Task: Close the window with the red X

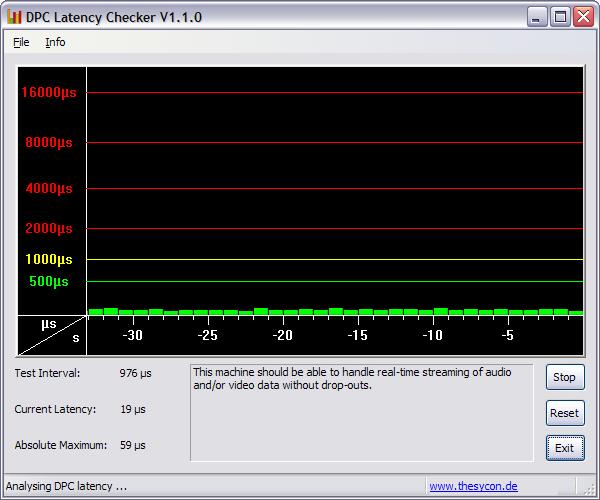Action: [x=583, y=17]
